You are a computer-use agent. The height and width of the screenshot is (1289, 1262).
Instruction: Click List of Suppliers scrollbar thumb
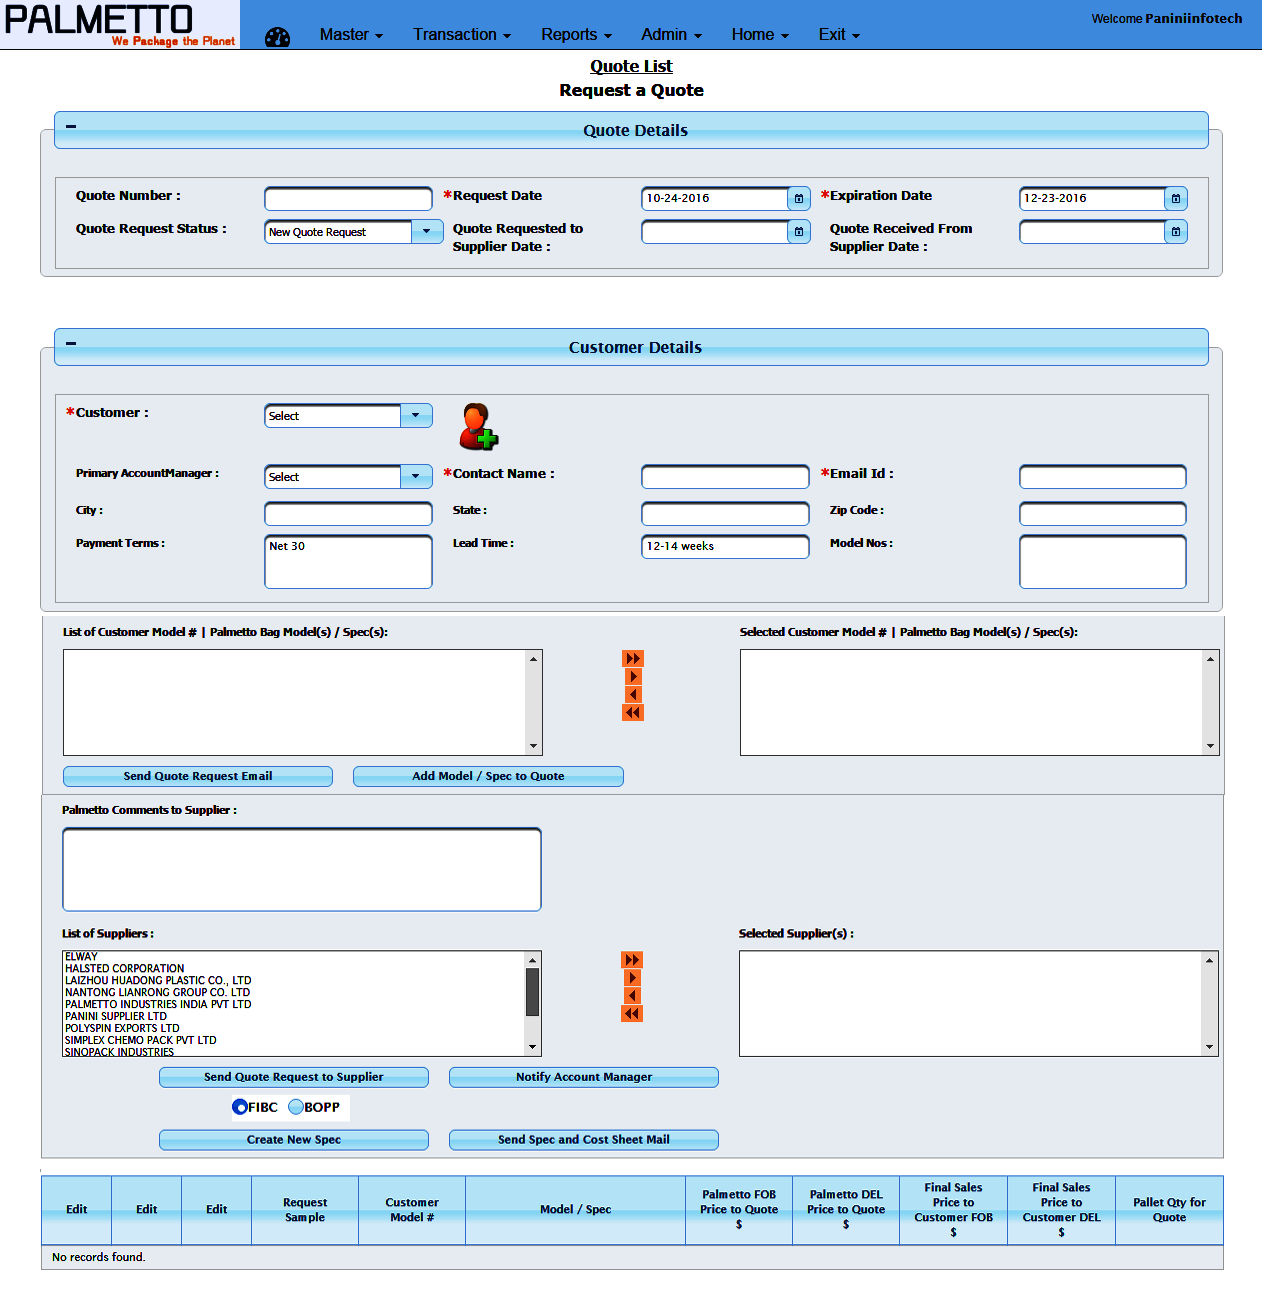[x=533, y=992]
